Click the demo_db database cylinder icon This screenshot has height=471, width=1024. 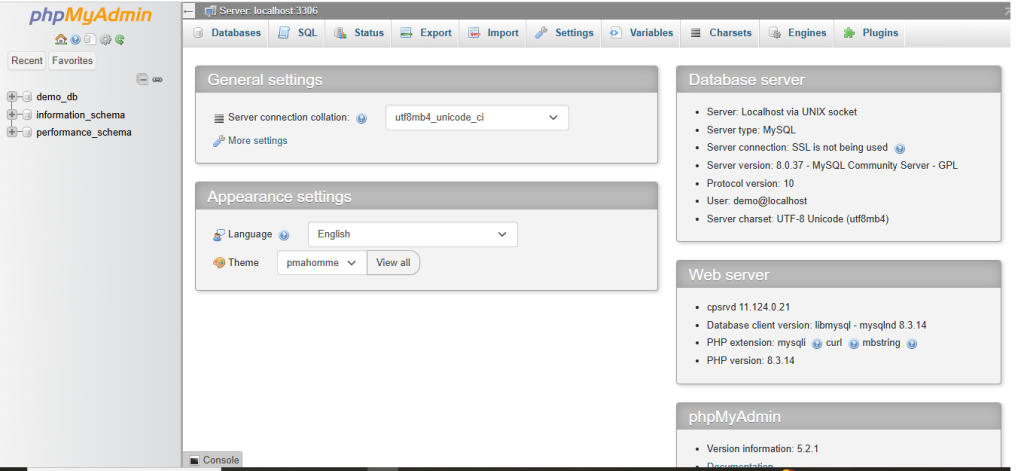(27, 97)
